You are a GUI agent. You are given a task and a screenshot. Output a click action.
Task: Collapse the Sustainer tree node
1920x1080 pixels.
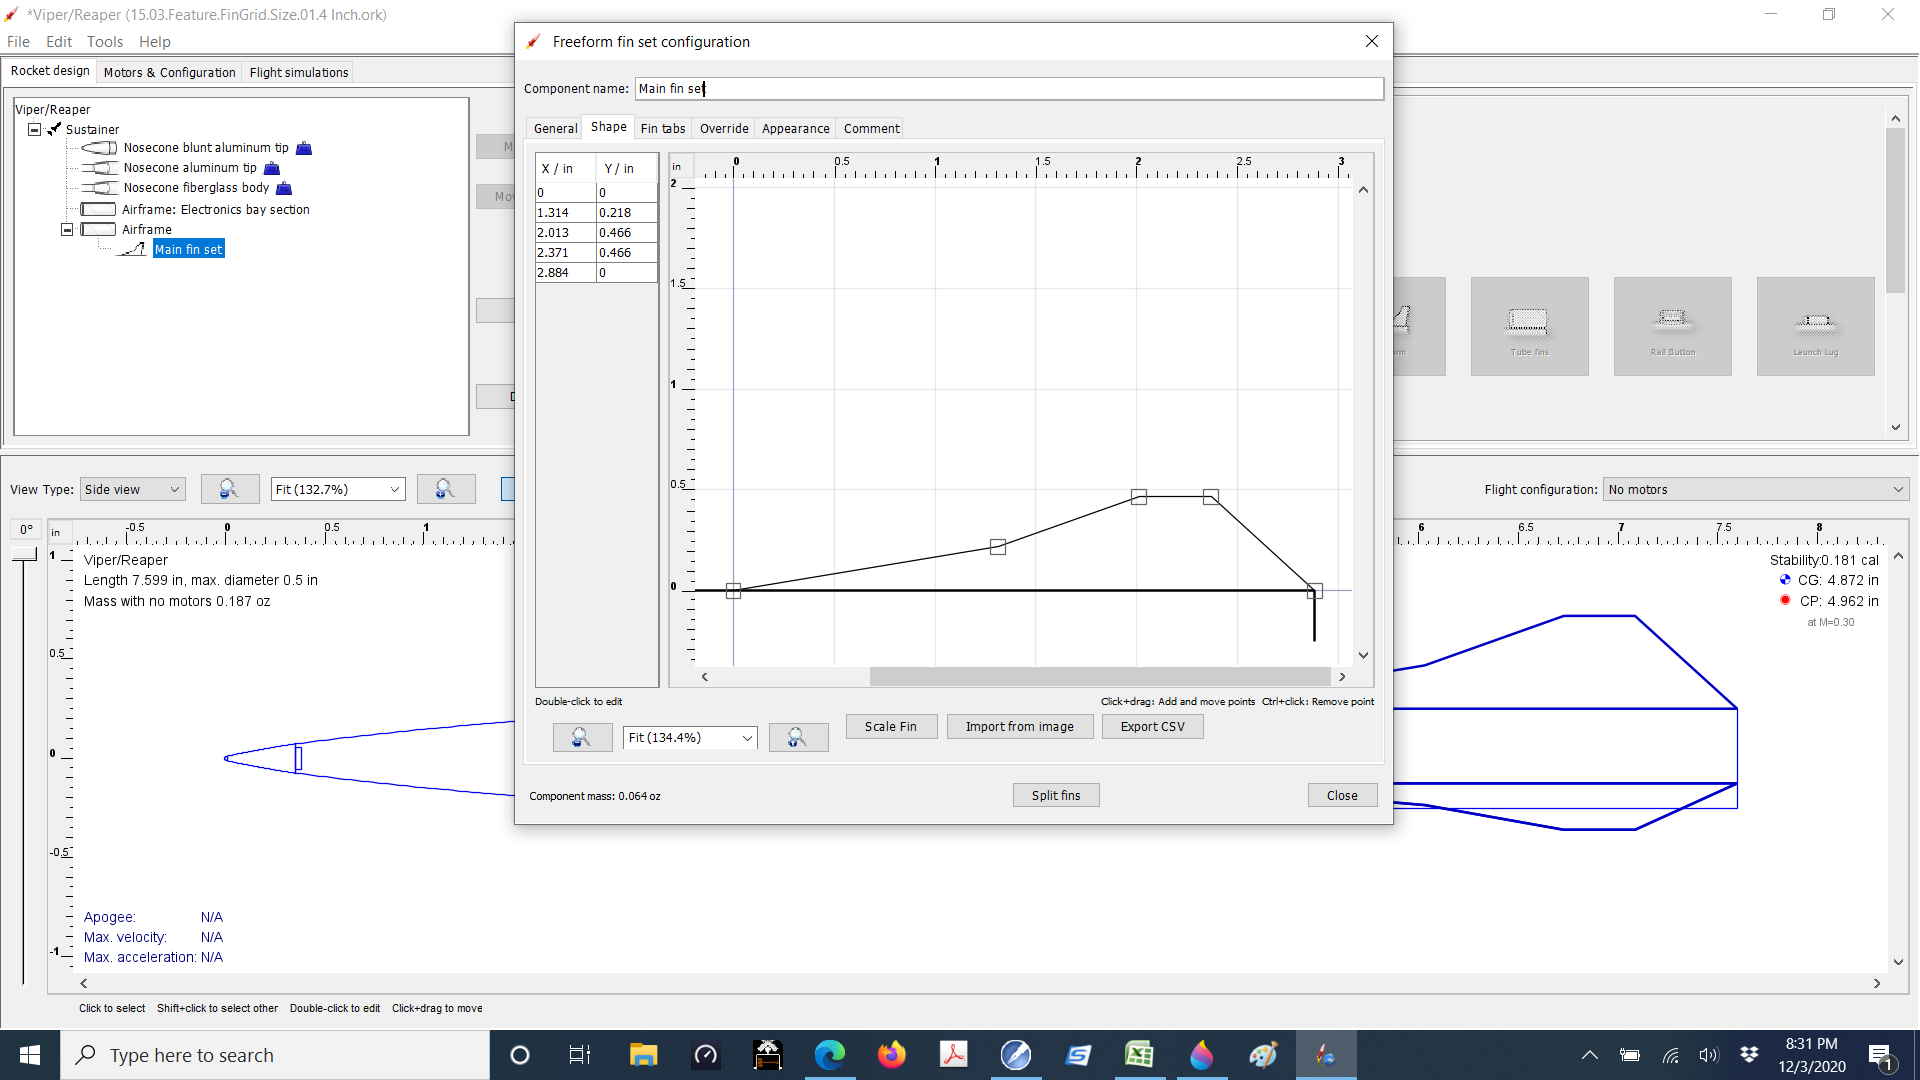34,129
